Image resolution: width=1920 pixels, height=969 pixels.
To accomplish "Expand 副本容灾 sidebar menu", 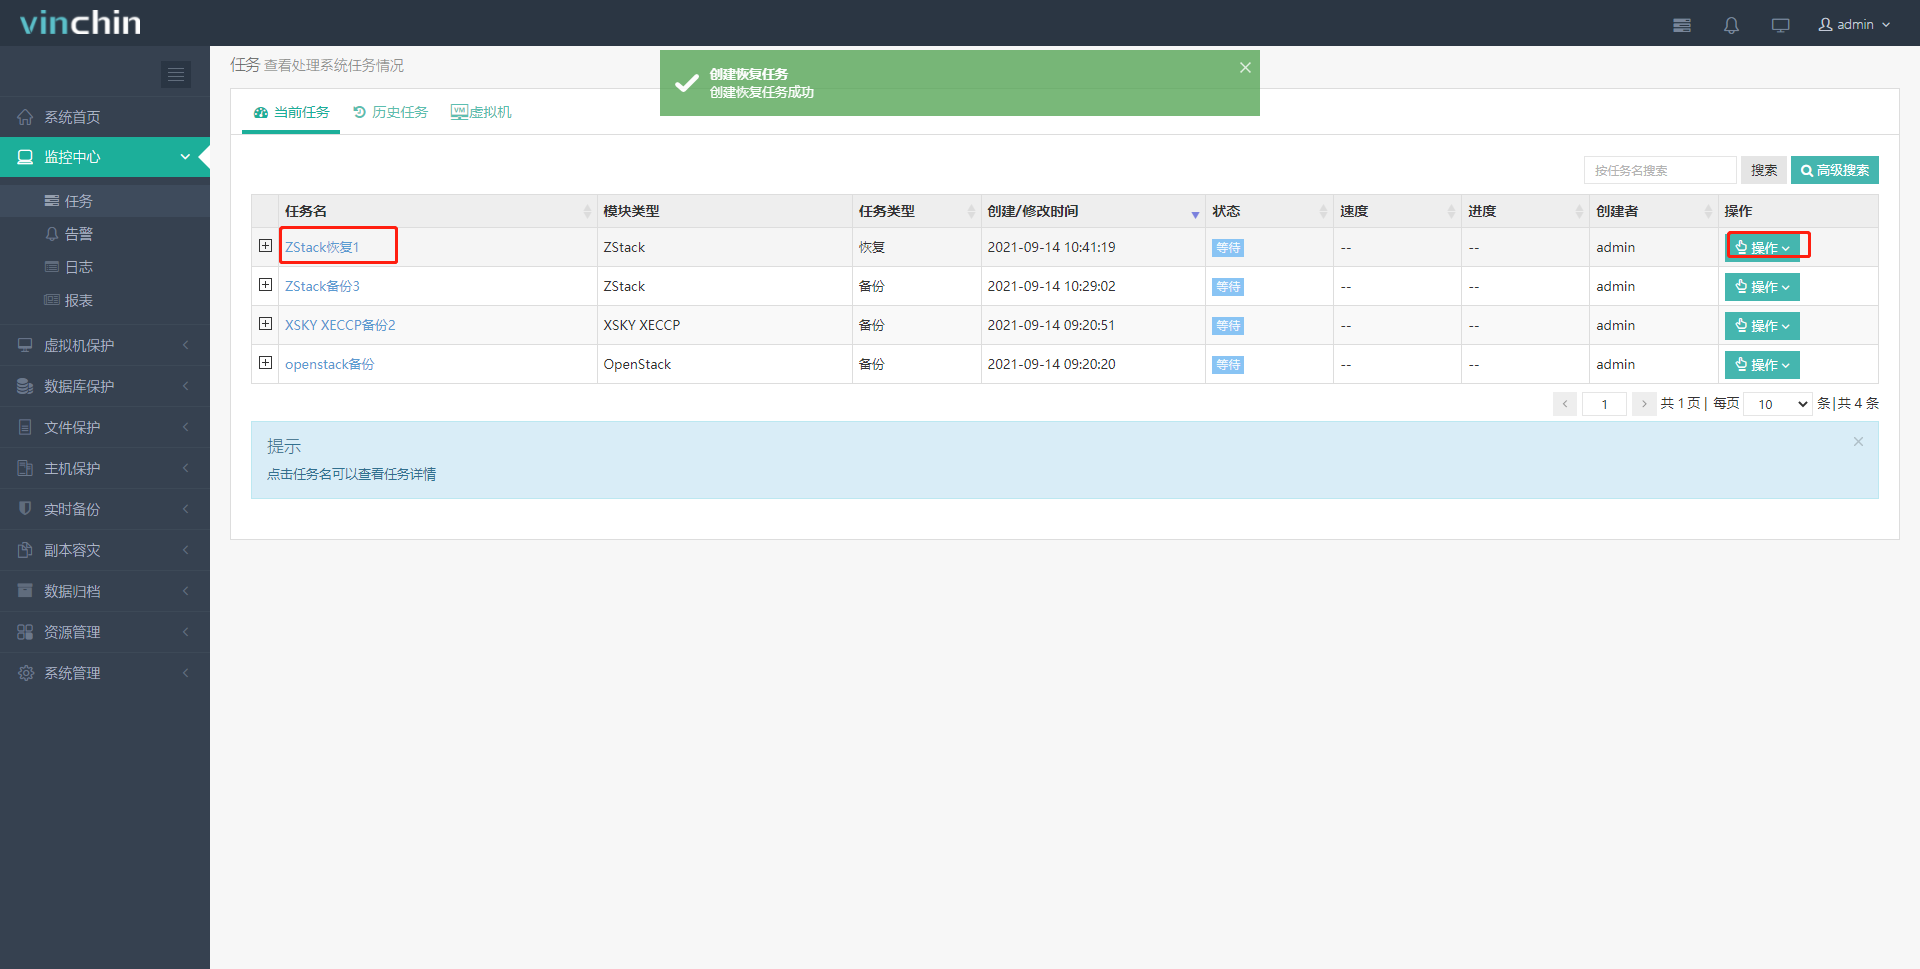I will 105,550.
